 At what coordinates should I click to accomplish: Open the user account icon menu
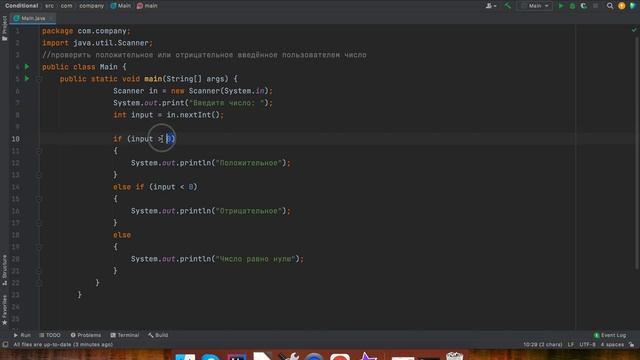coord(491,6)
